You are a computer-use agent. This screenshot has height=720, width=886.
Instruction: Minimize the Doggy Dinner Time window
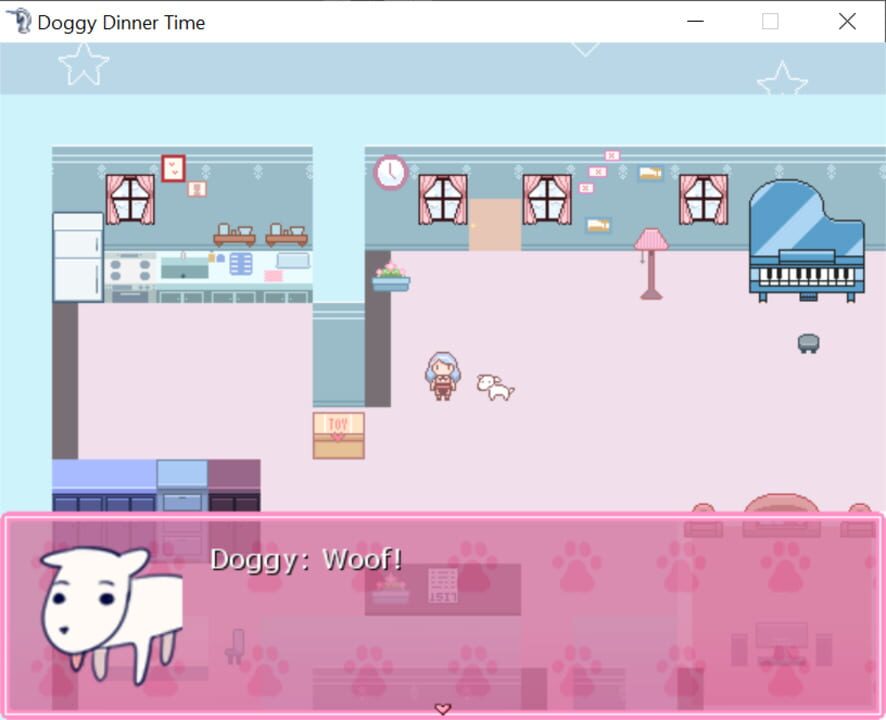click(x=697, y=21)
